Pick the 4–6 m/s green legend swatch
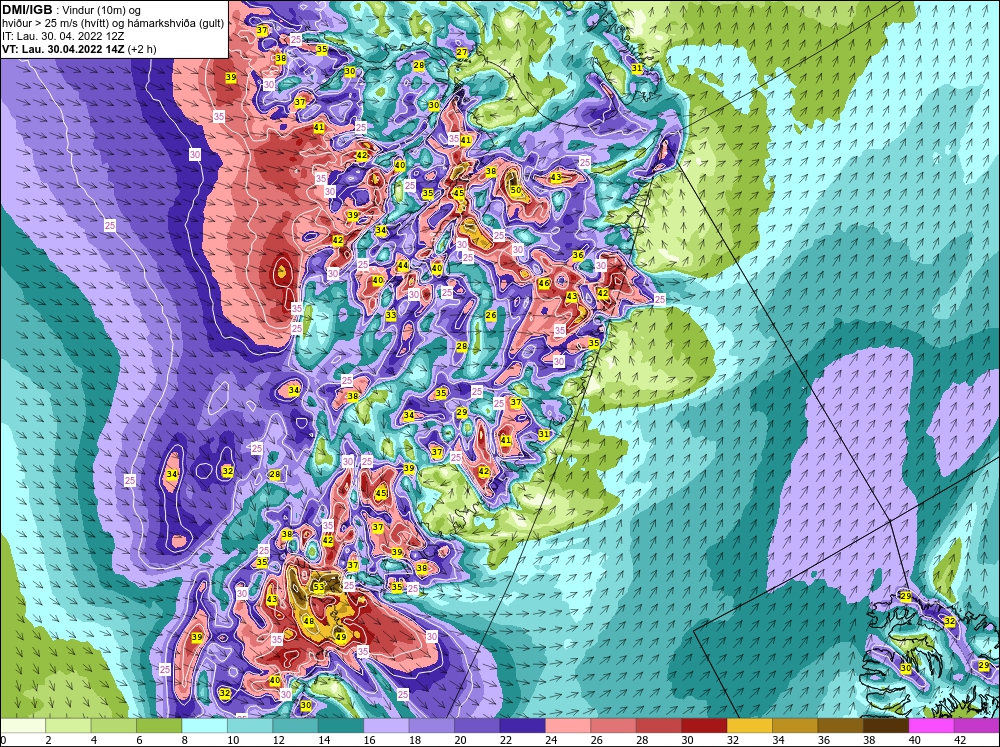The image size is (1000, 747). [114, 726]
